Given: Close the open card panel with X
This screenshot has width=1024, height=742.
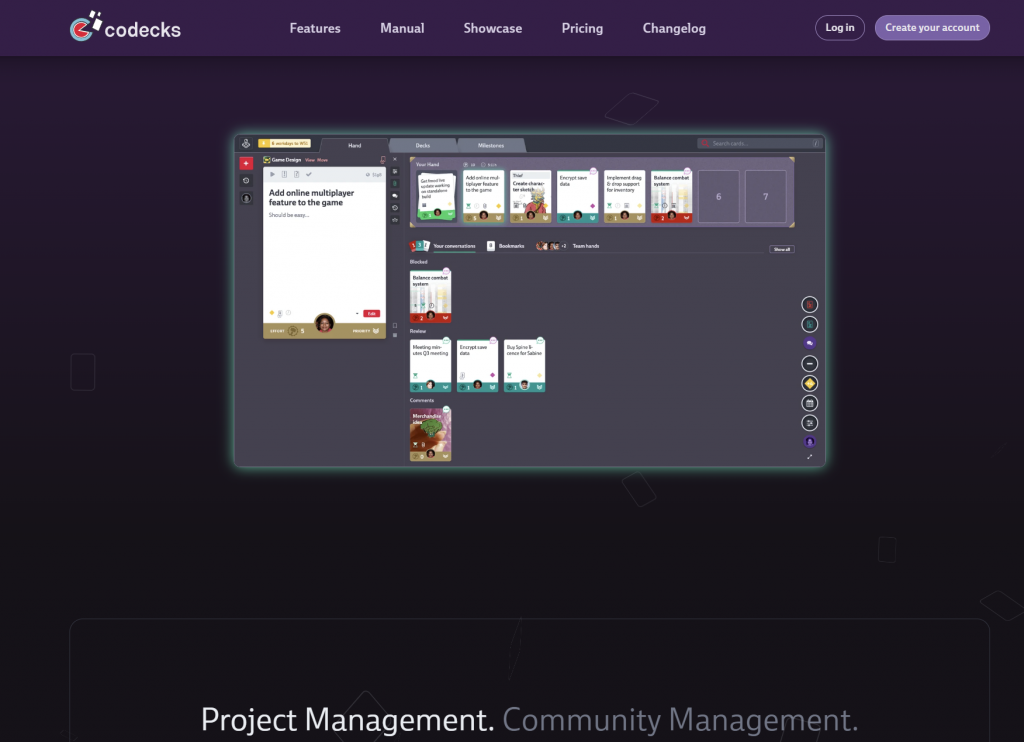Looking at the screenshot, I should tap(394, 159).
